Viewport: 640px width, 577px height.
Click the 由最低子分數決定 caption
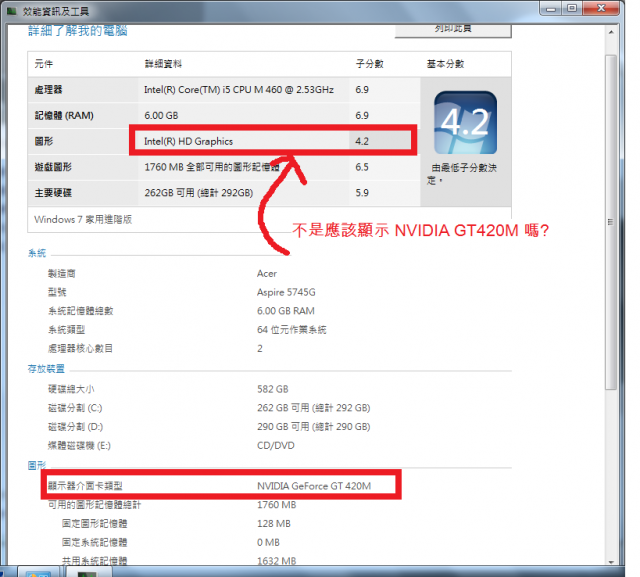462,174
